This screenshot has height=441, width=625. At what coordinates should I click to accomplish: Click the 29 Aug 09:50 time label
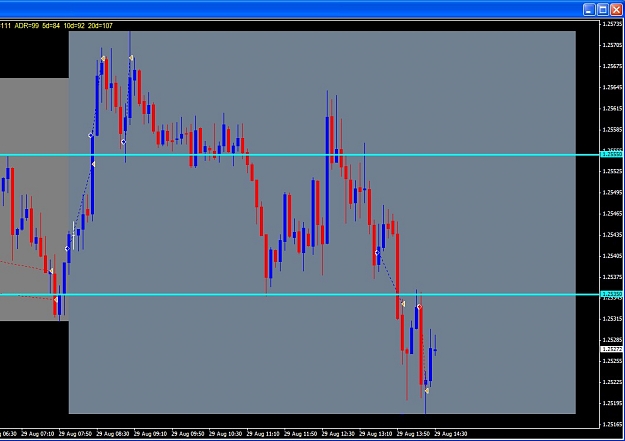point(188,434)
